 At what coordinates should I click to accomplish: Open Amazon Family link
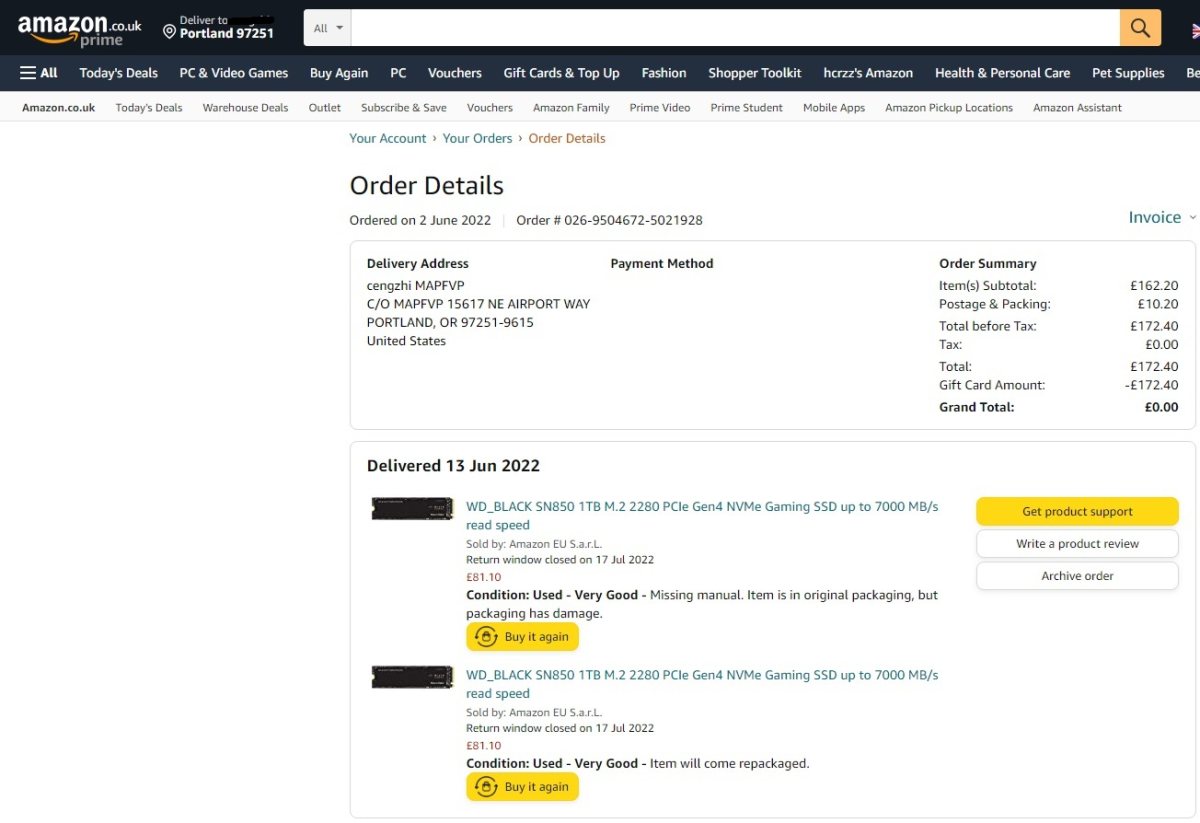[571, 108]
